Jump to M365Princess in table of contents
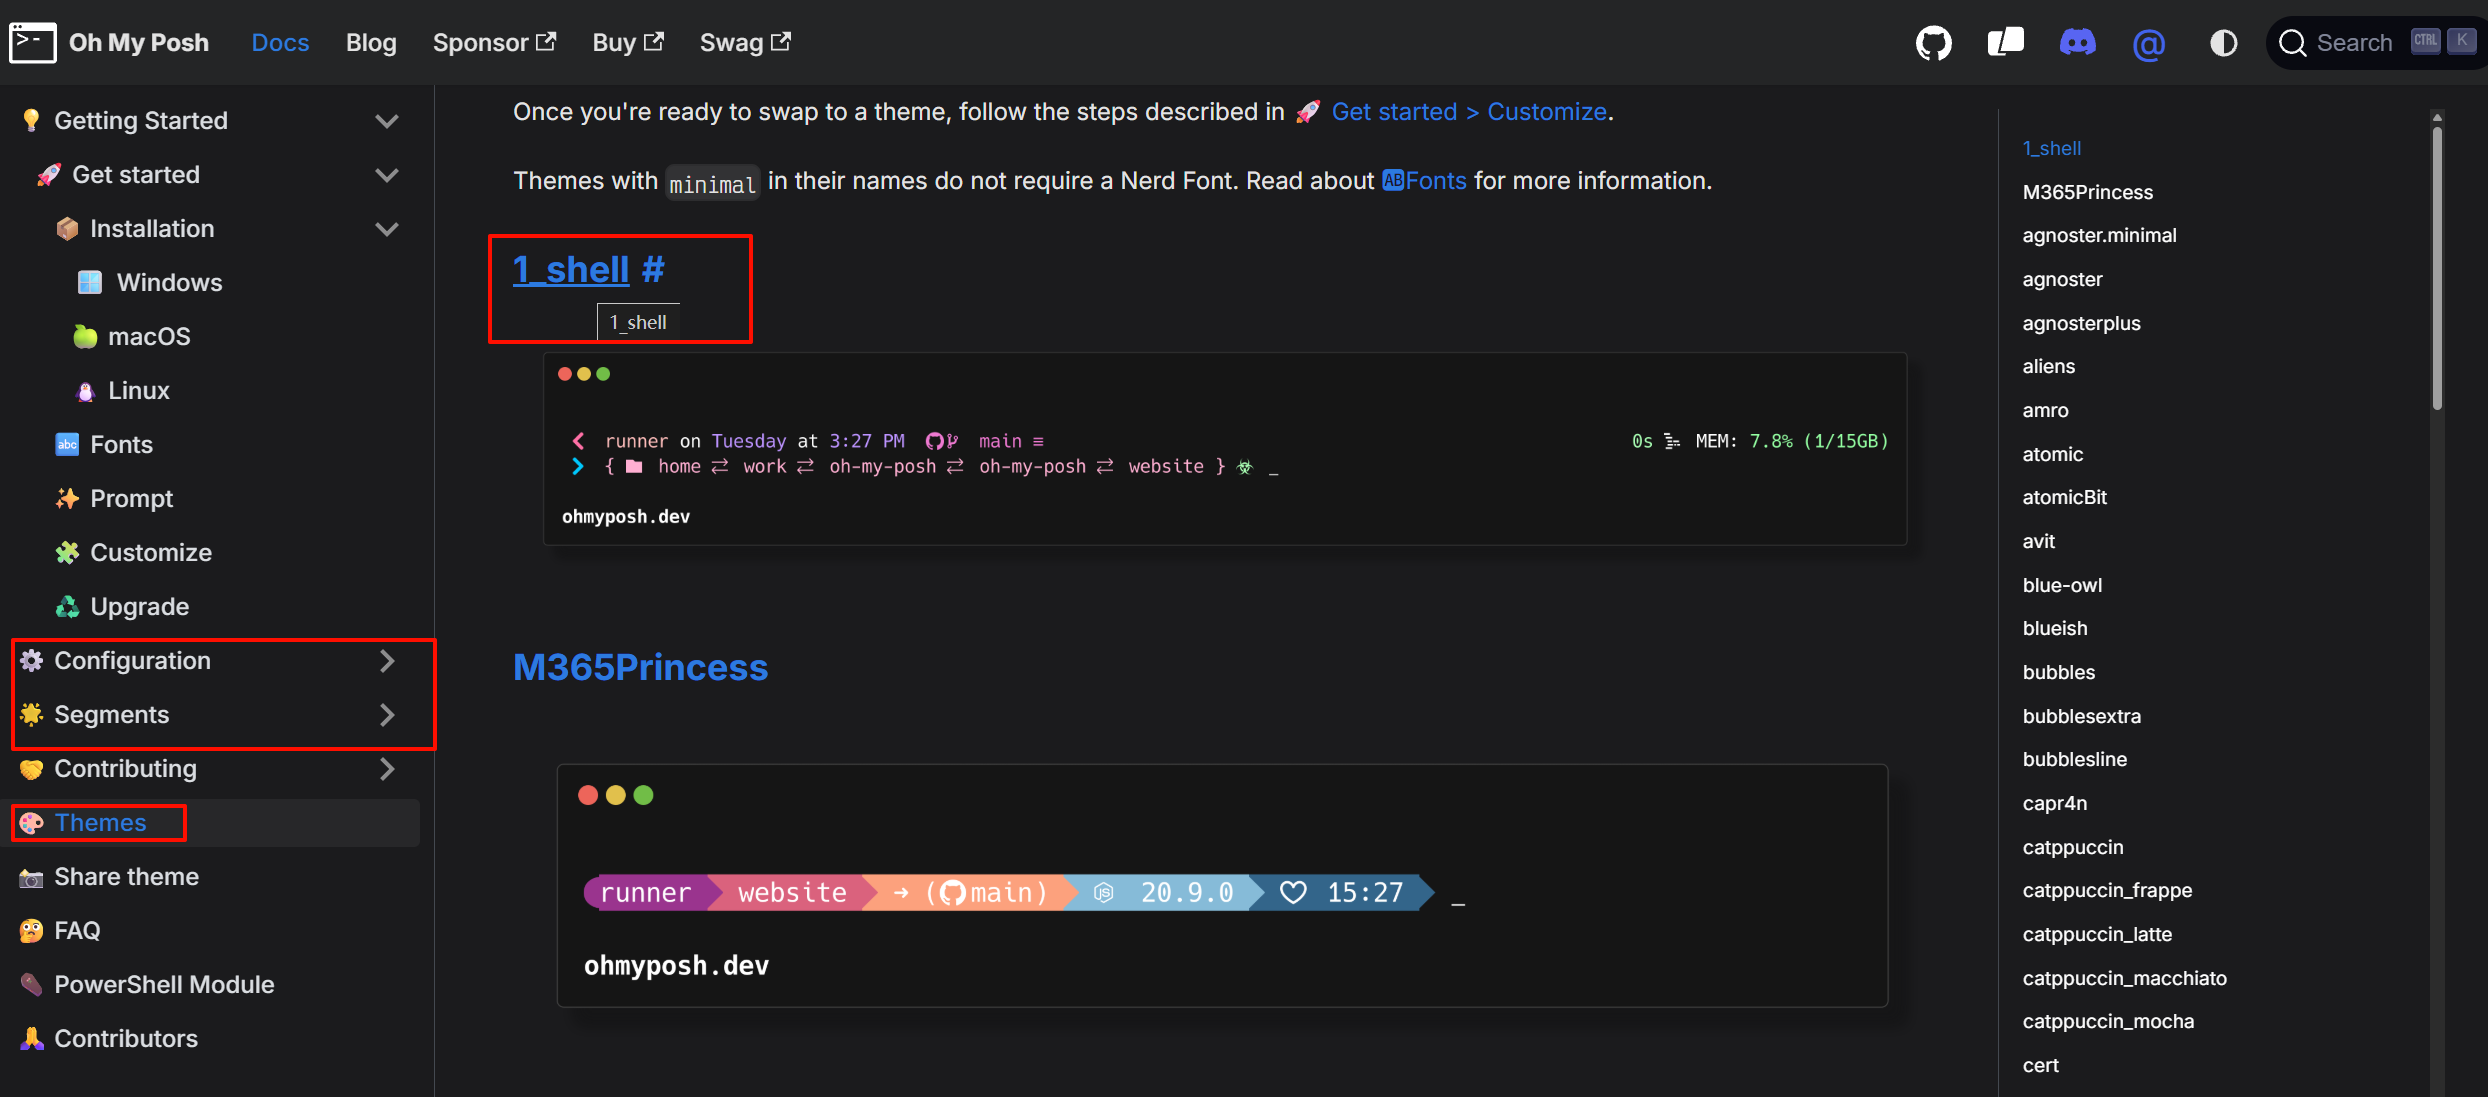The width and height of the screenshot is (2488, 1097). tap(2088, 192)
